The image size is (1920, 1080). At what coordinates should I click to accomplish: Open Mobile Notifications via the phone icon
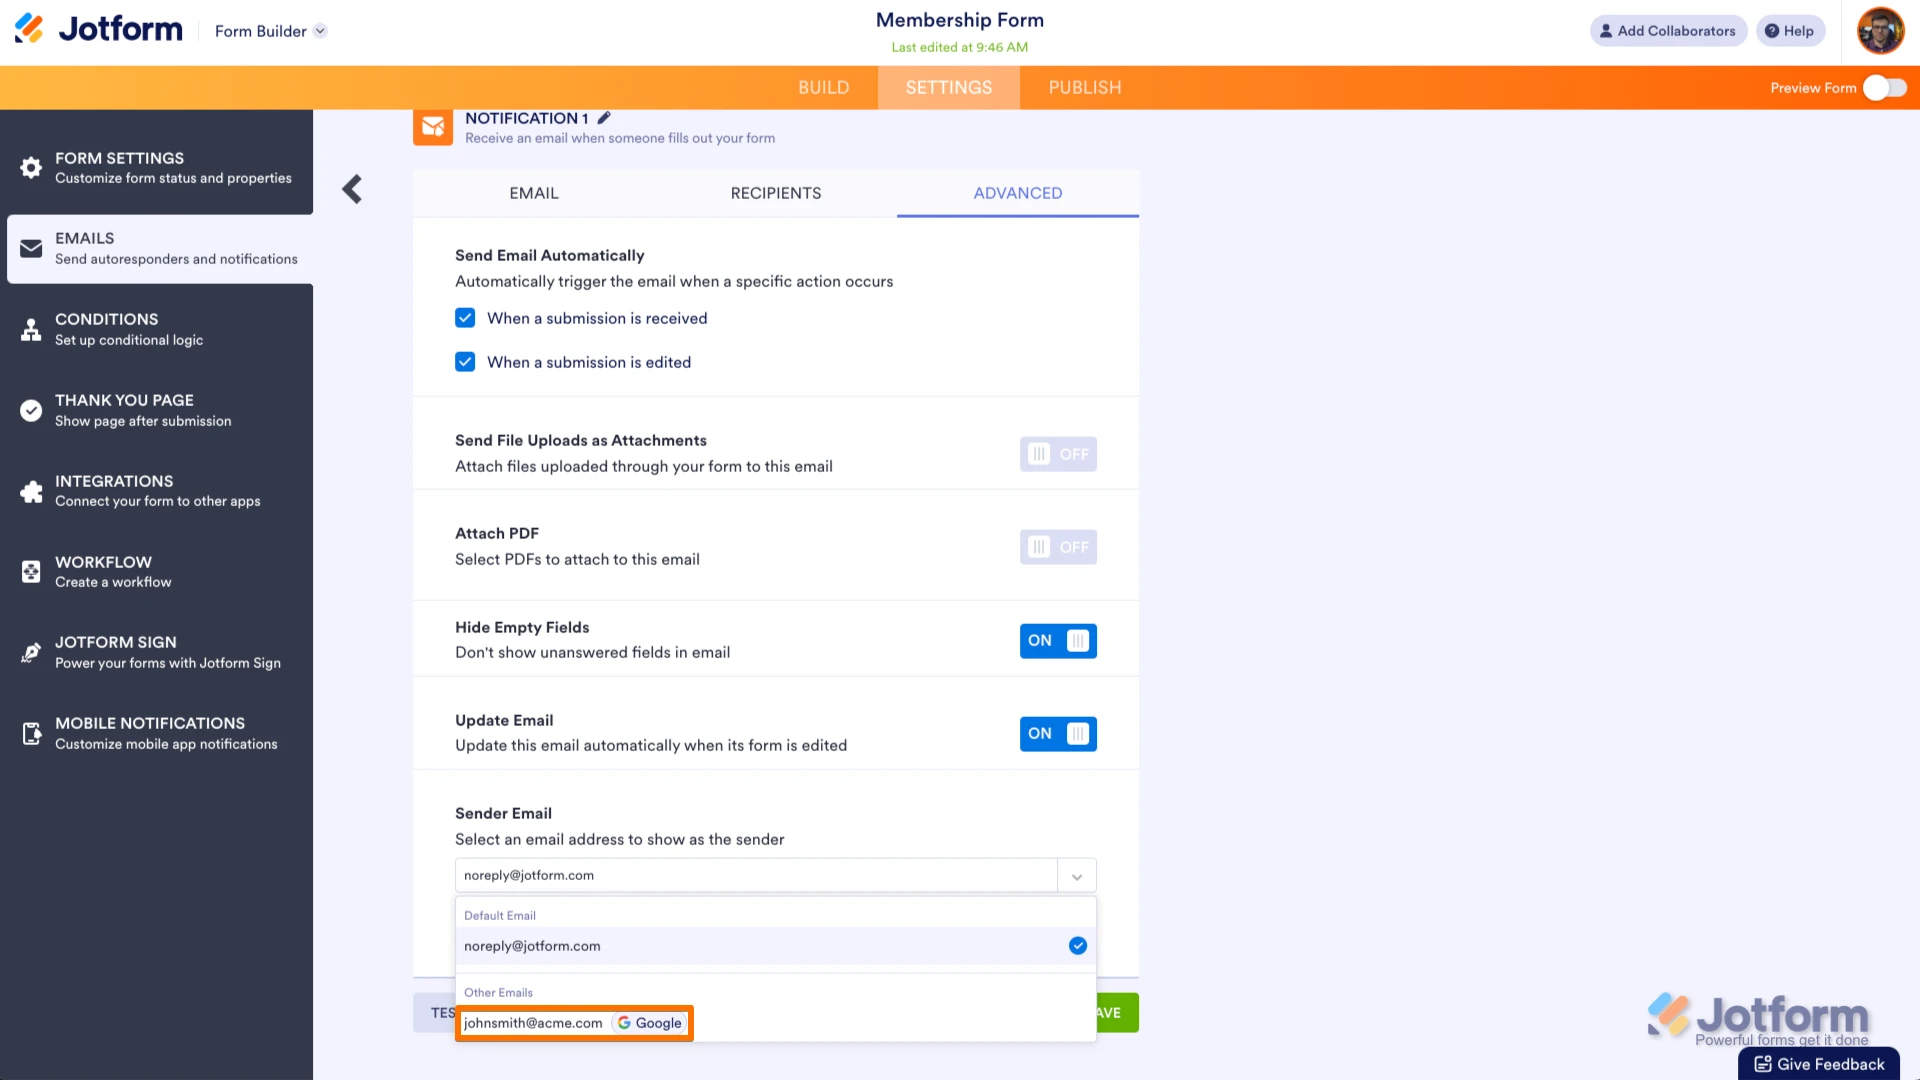31,733
